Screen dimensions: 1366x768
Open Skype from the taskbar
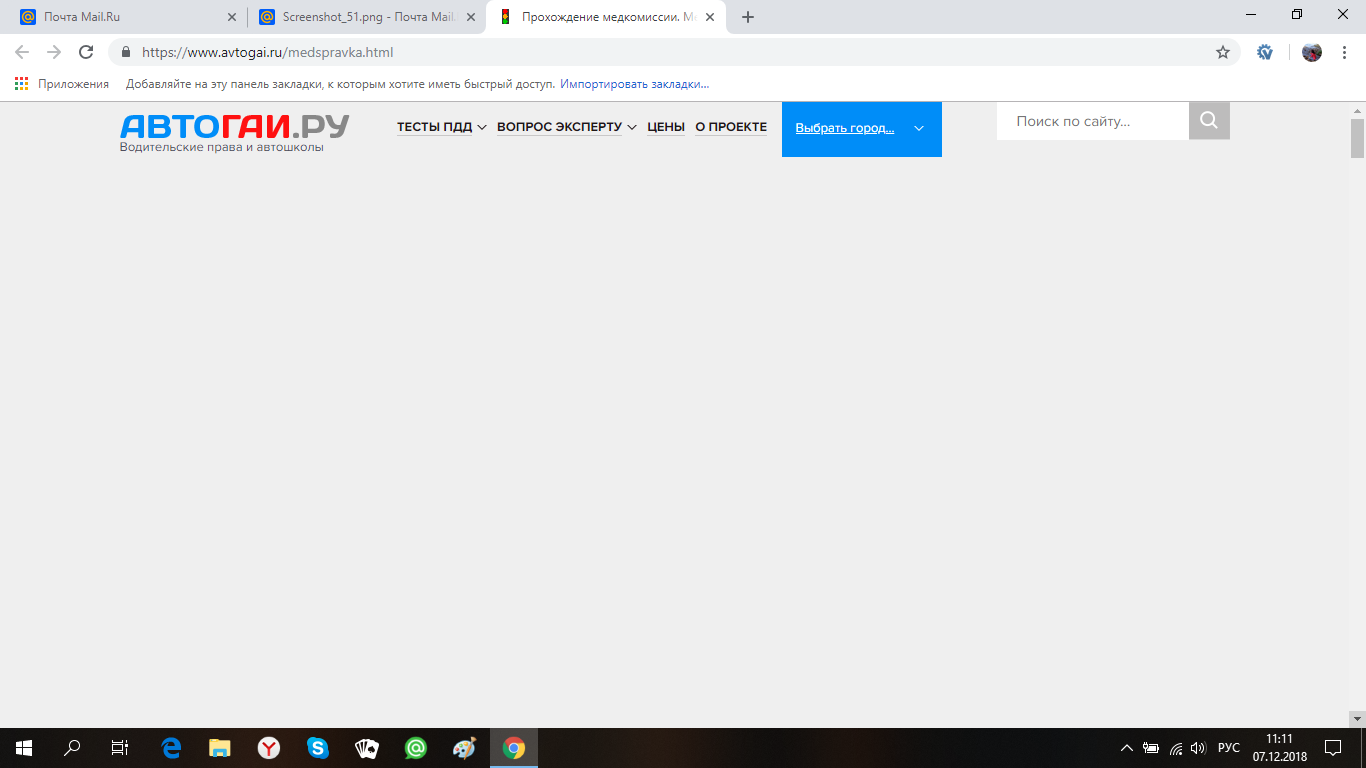coord(318,747)
